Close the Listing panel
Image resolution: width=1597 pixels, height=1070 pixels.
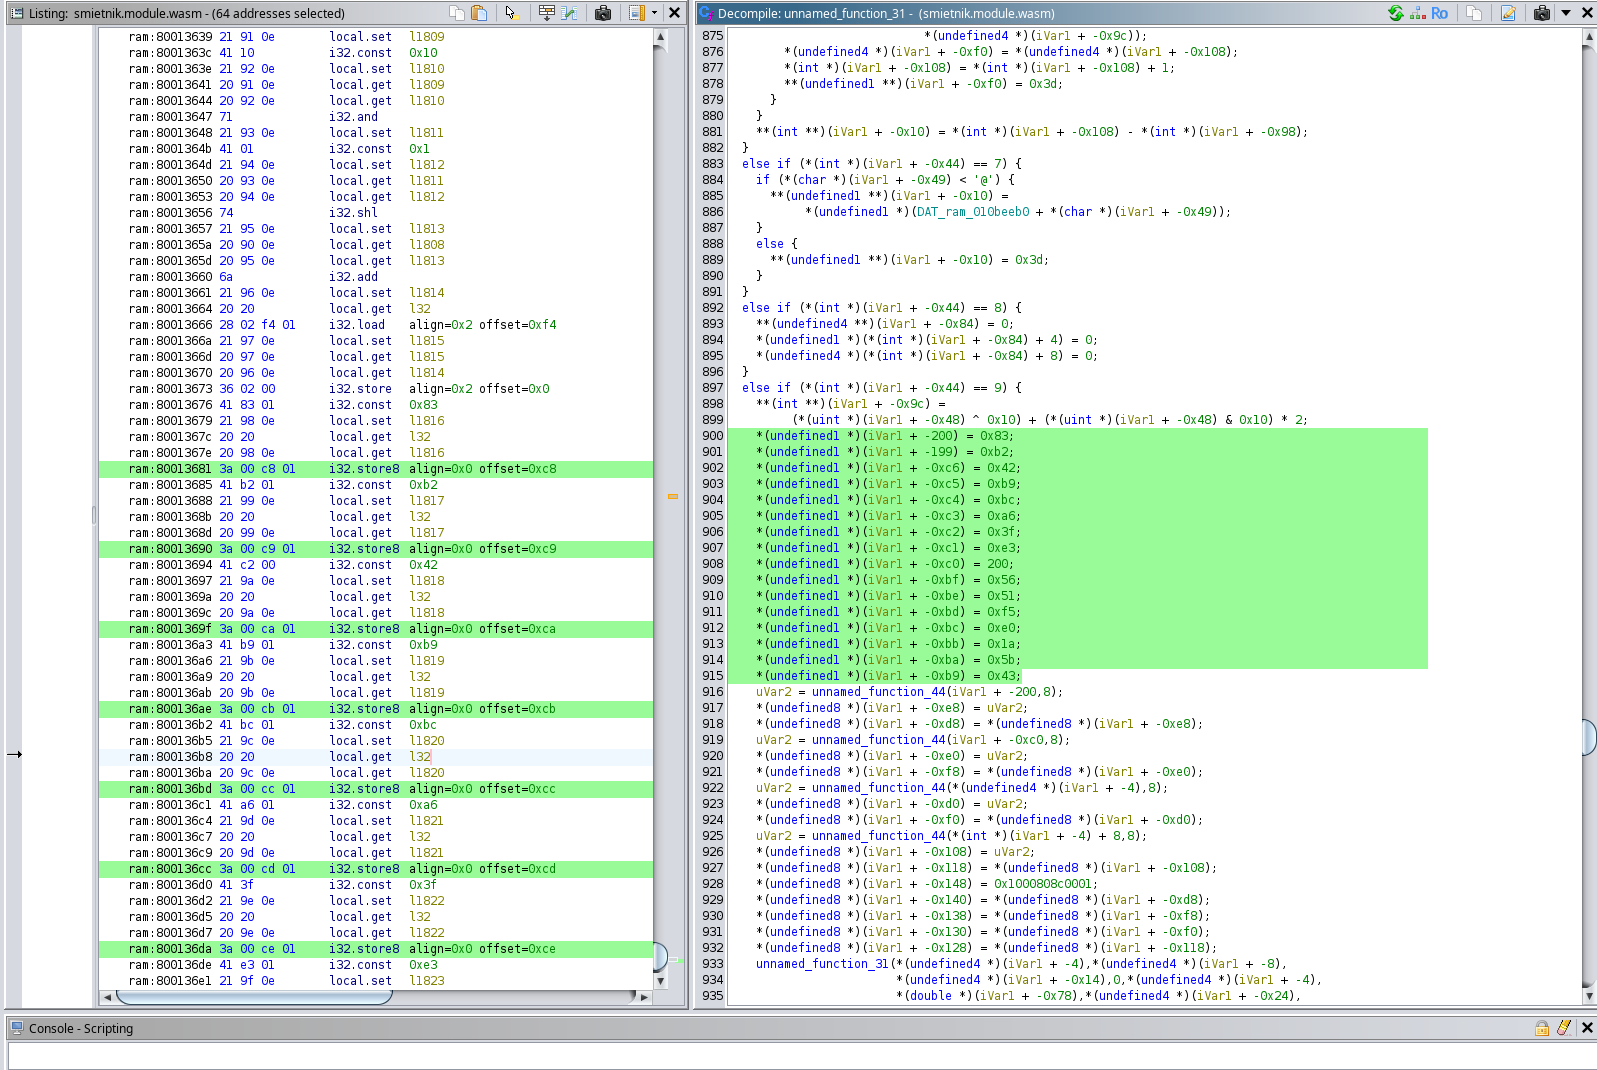tap(675, 13)
